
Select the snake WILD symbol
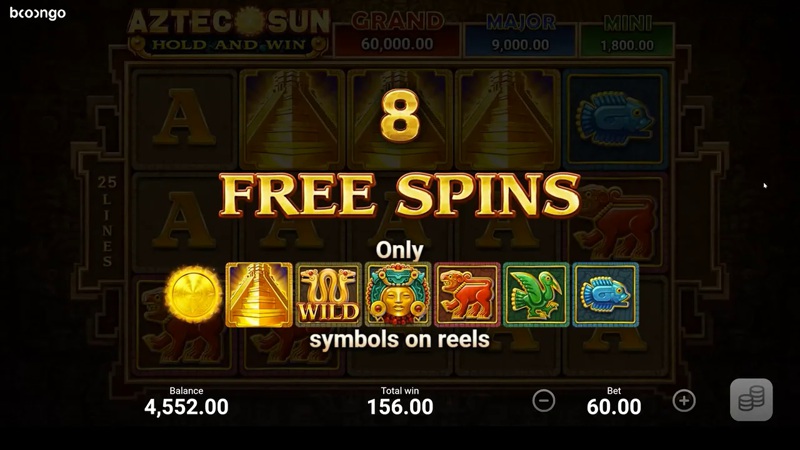click(x=329, y=295)
